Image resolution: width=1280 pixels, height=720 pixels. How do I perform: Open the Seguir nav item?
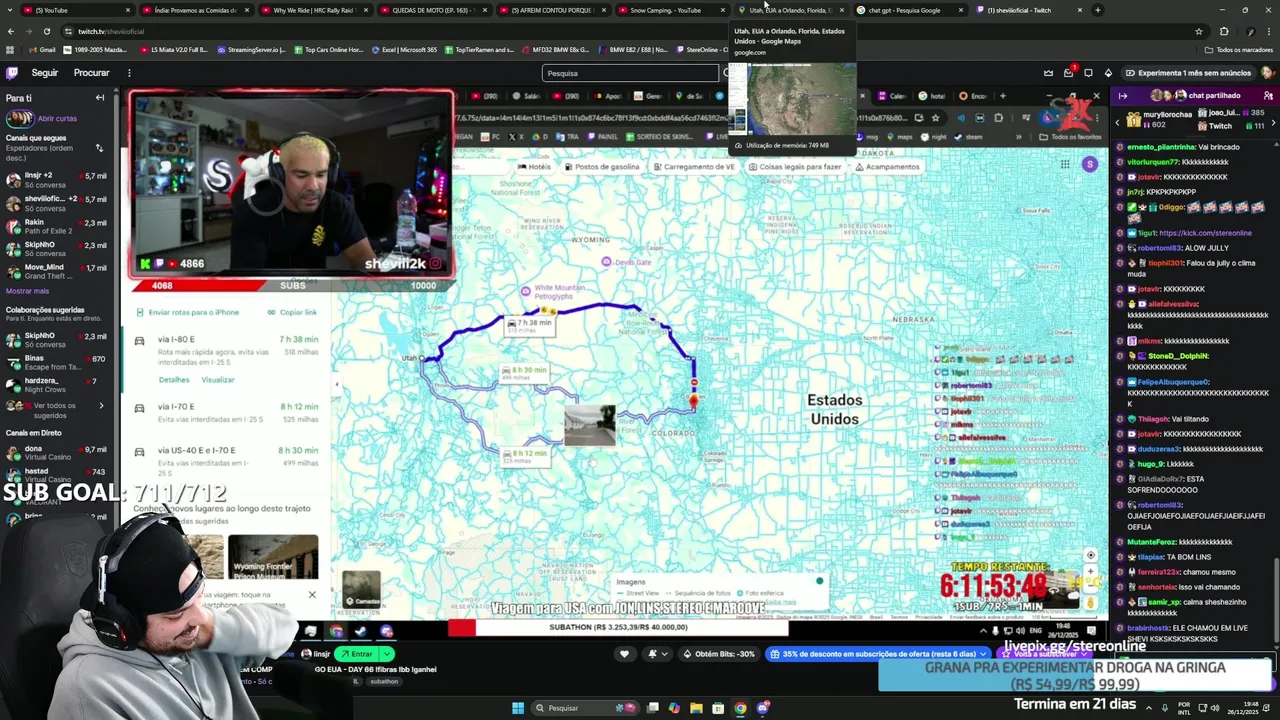click(x=44, y=73)
